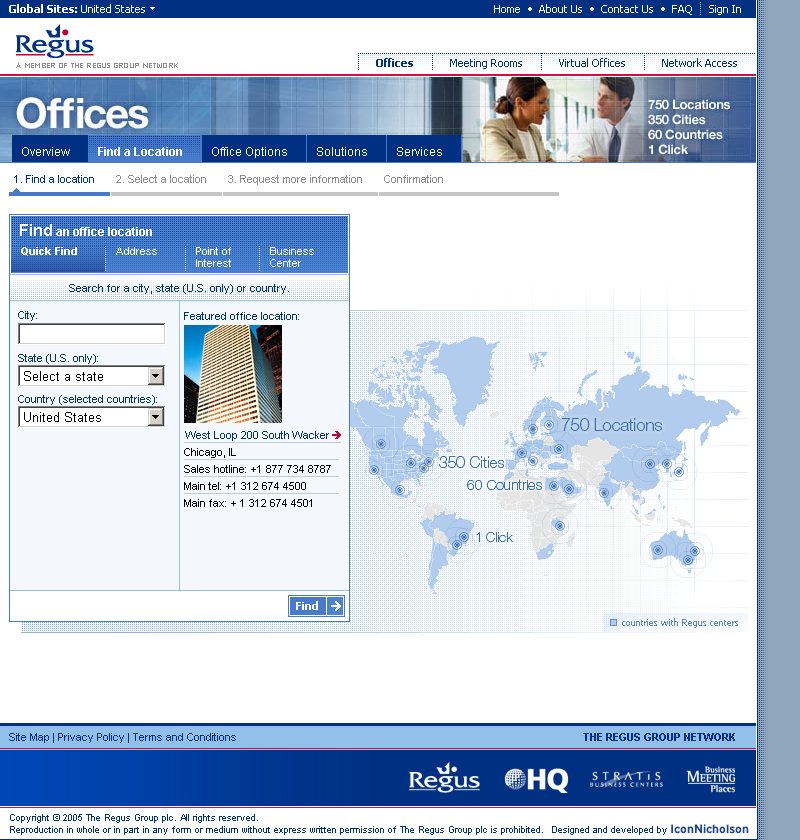Screen dimensions: 800x840
Task: Open the HQ network logo
Action: pos(536,779)
